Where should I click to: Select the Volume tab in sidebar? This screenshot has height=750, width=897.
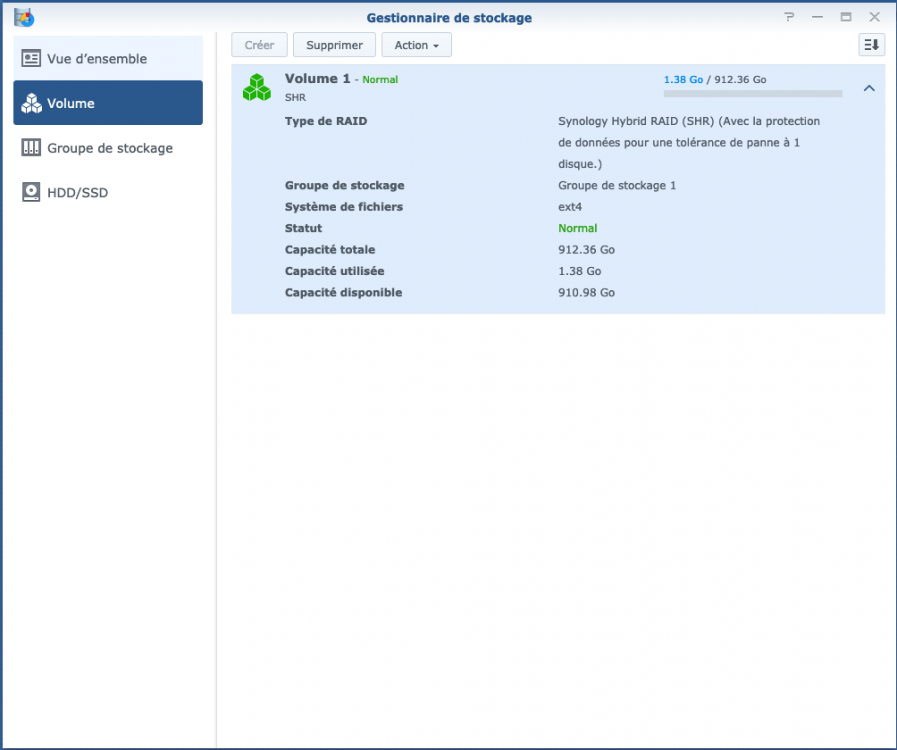click(x=71, y=103)
